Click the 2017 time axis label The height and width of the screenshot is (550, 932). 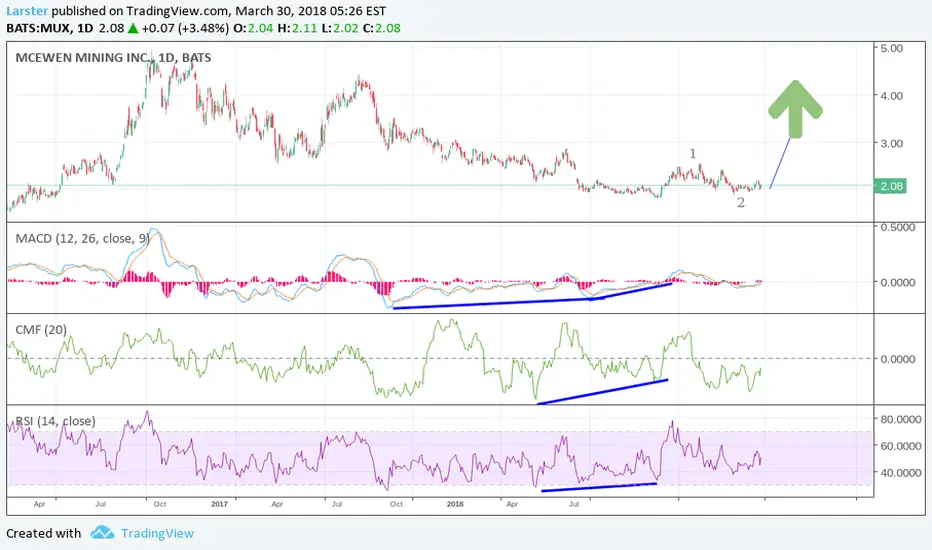219,504
